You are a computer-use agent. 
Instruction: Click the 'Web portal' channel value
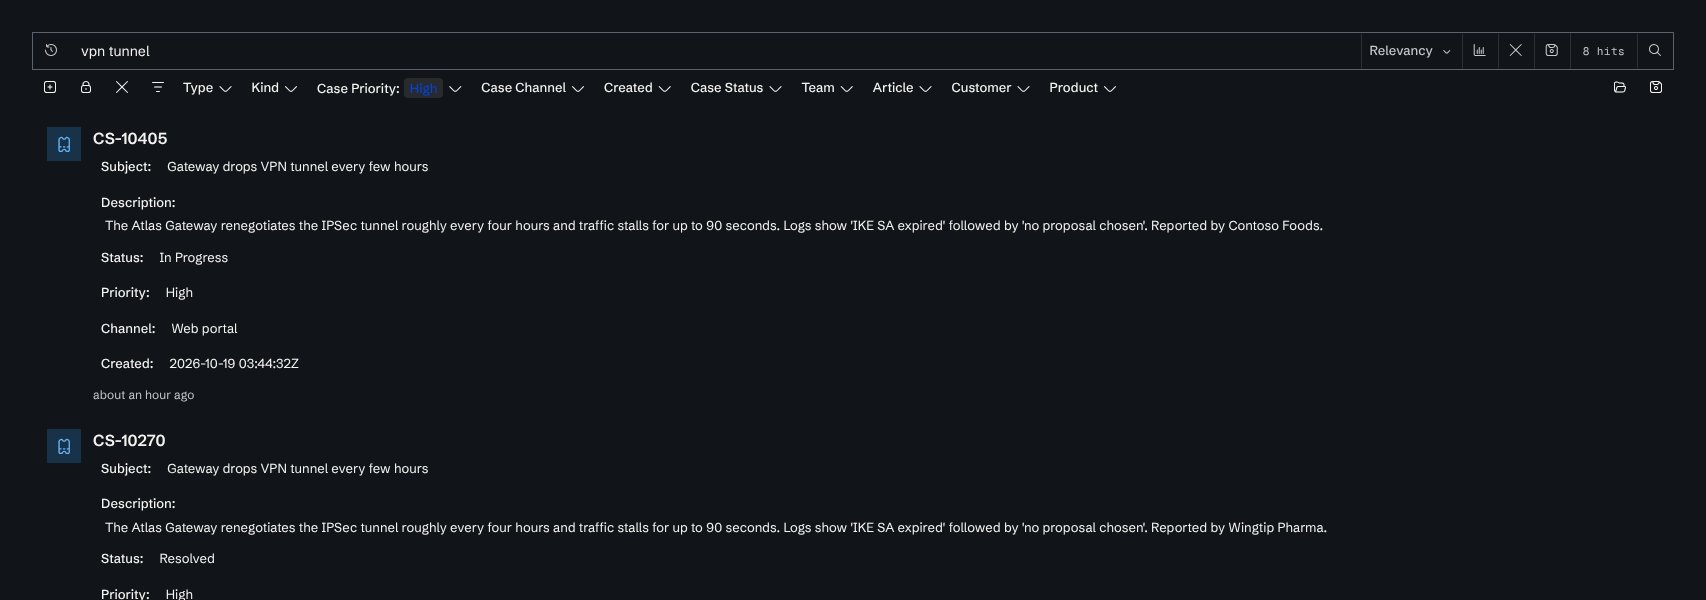tap(204, 329)
